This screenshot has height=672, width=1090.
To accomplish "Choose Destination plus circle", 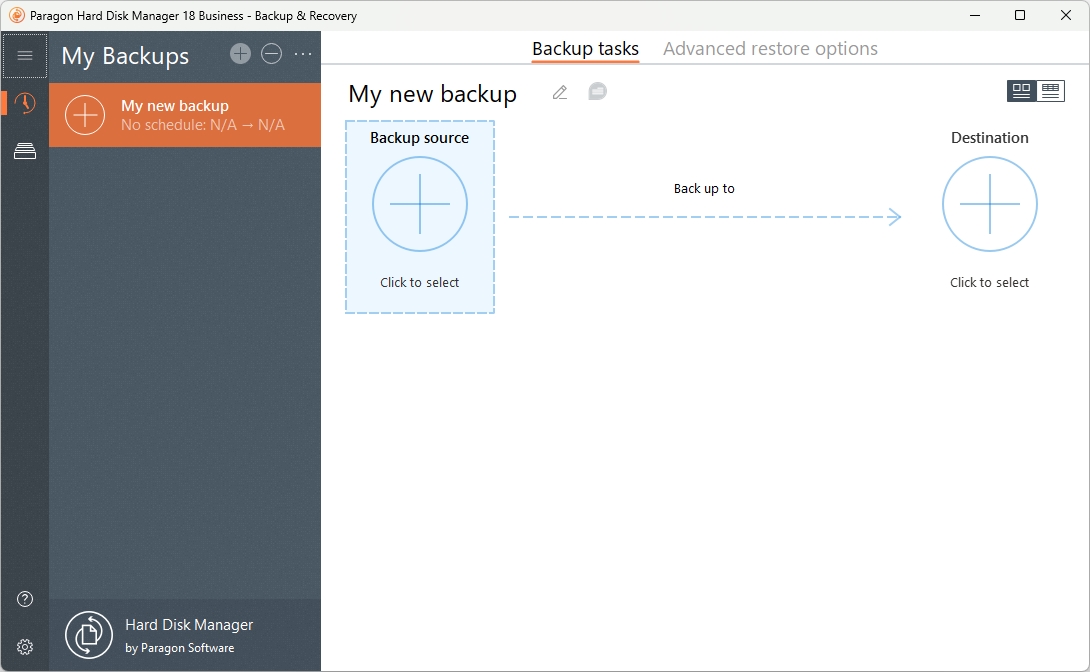I will 990,204.
